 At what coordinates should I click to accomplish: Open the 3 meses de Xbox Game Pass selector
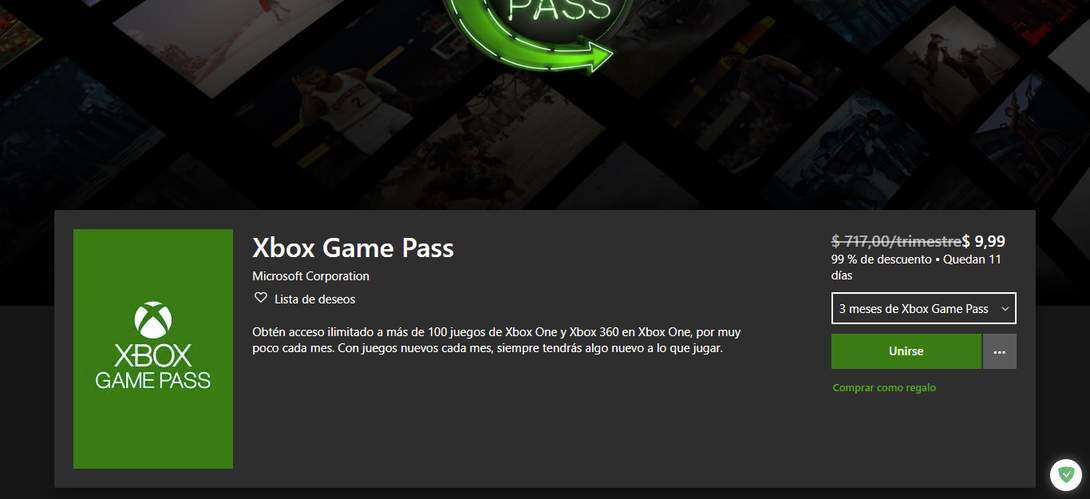[x=924, y=309]
